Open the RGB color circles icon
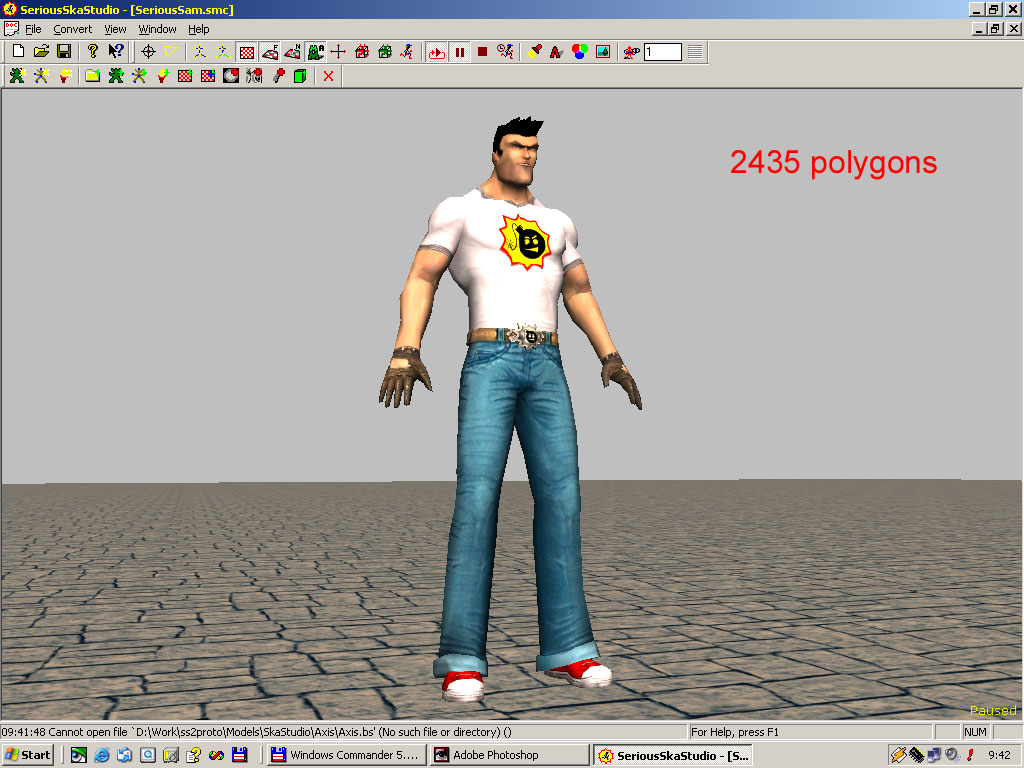The image size is (1024, 768). (x=580, y=52)
